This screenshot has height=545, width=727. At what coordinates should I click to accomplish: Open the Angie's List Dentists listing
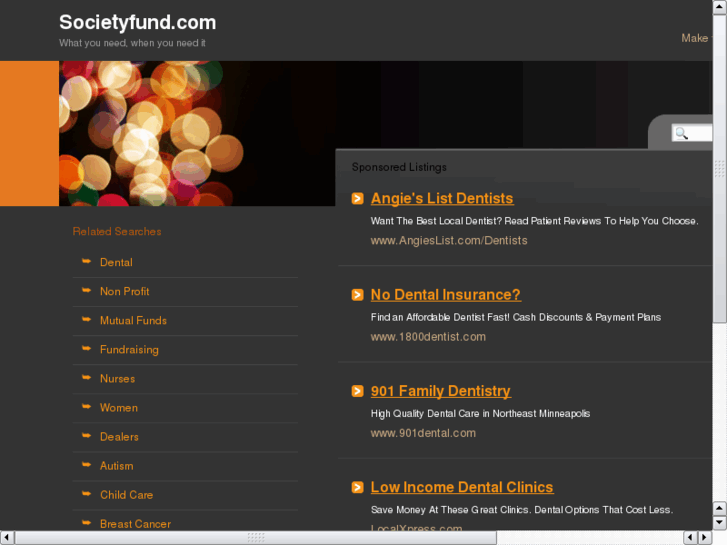pyautogui.click(x=442, y=199)
